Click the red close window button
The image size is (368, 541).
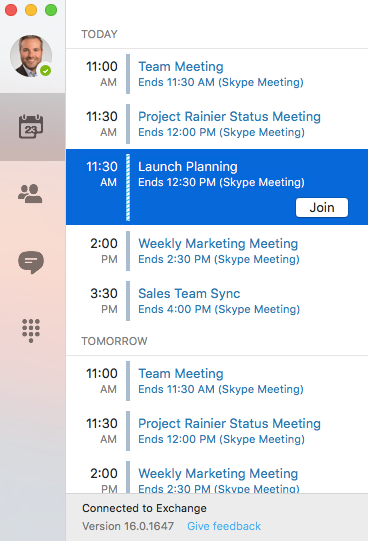(x=11, y=10)
